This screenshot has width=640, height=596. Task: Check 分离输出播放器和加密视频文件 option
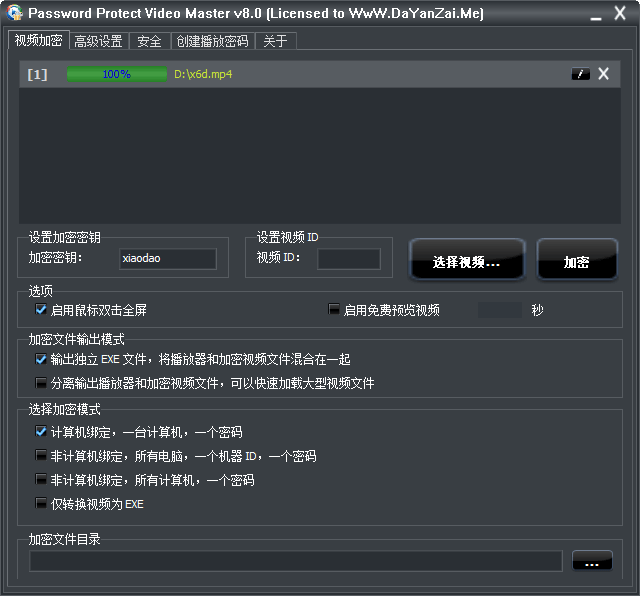[41, 383]
